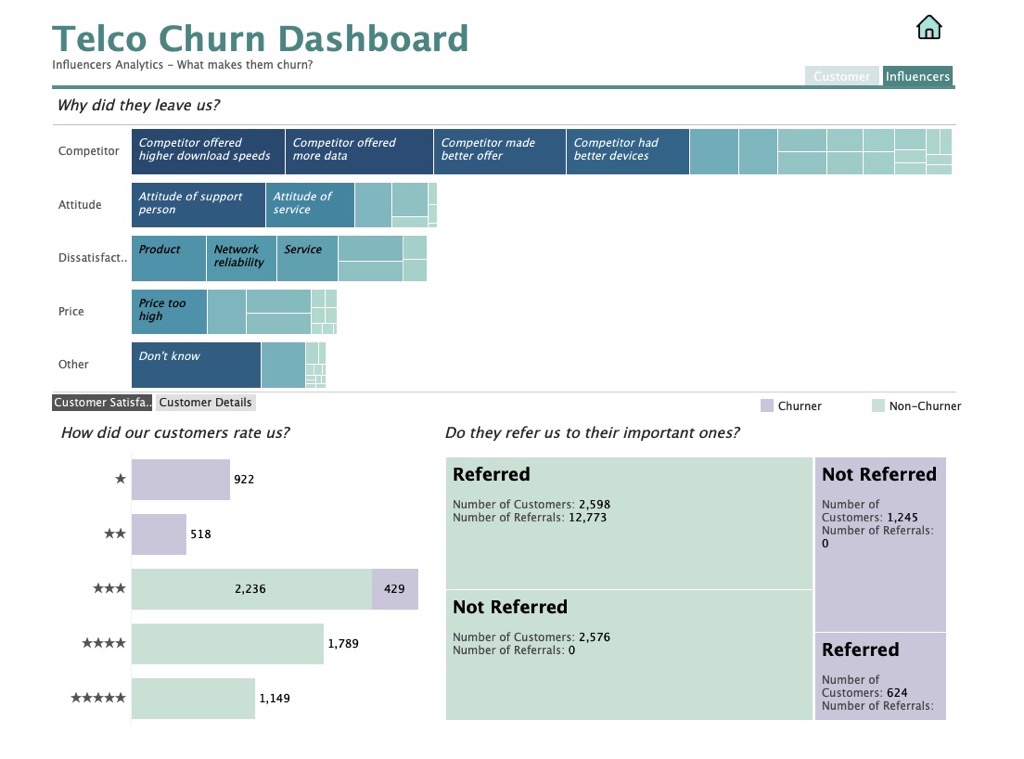This screenshot has height=759, width=1024.
Task: Select the three-star rating icon
Action: (x=109, y=589)
